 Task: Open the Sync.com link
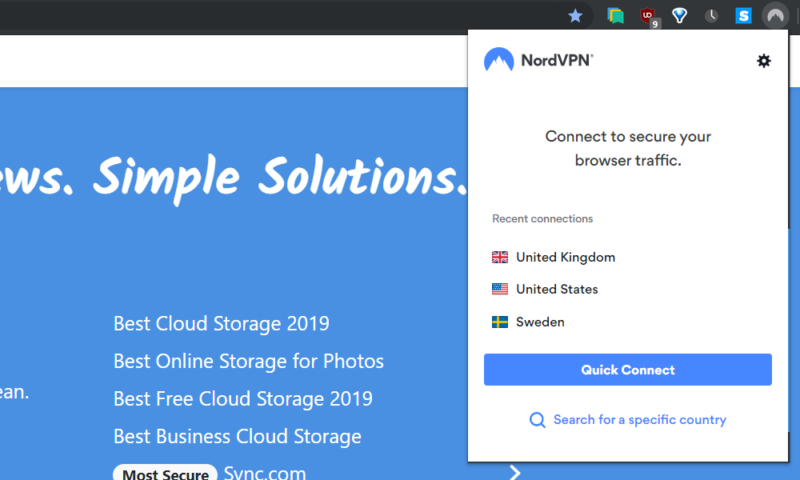[265, 472]
